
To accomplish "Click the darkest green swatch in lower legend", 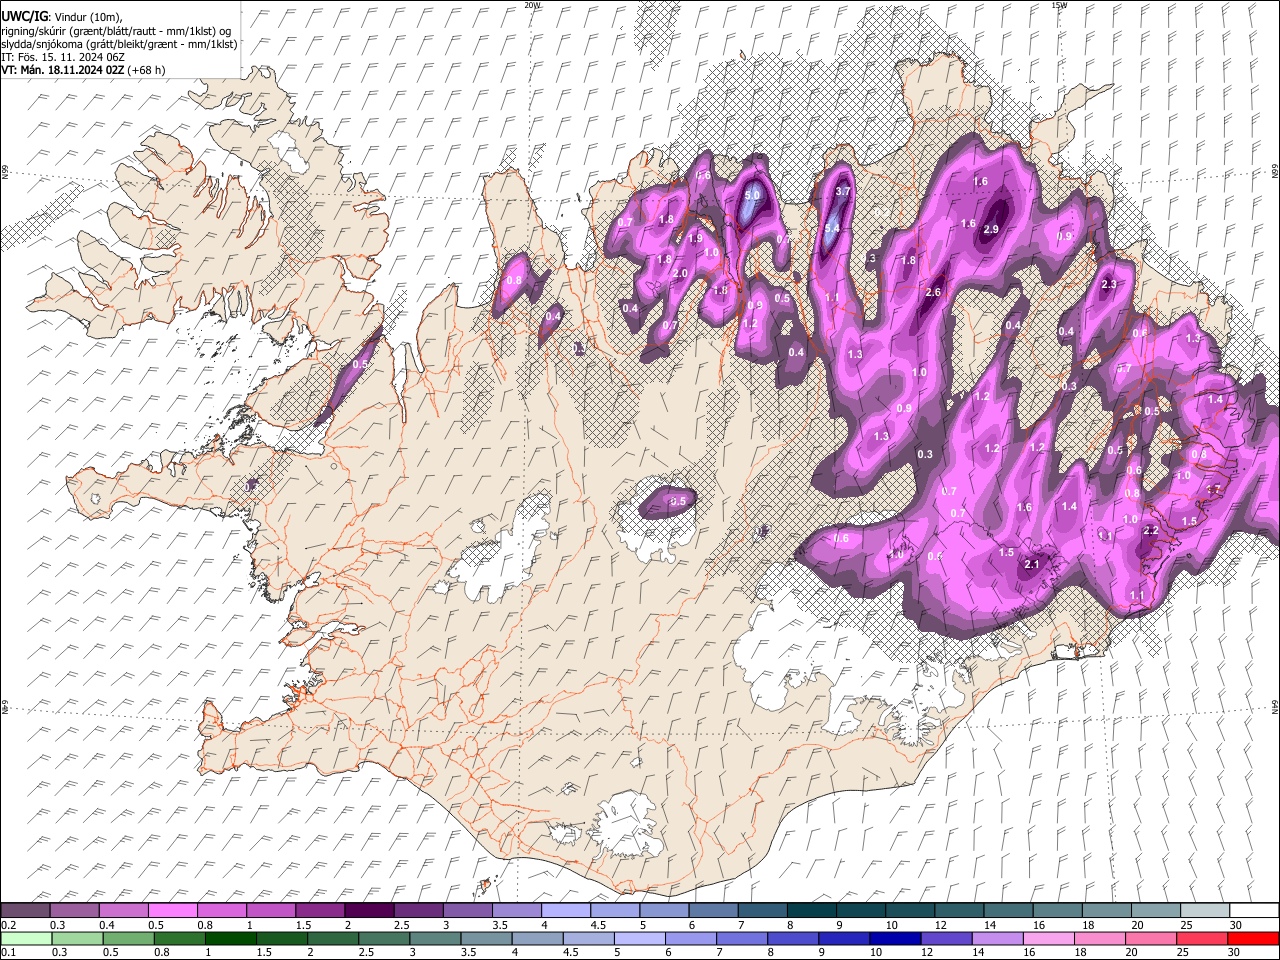I will pyautogui.click(x=230, y=938).
